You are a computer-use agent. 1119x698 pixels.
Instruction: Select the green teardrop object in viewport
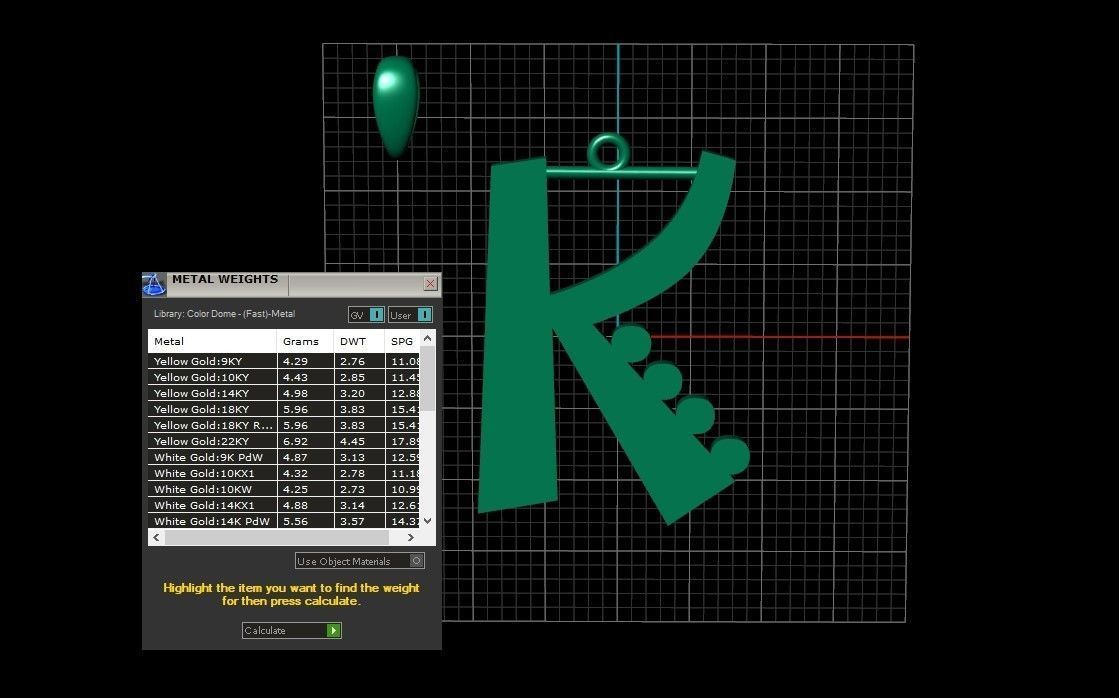[395, 105]
